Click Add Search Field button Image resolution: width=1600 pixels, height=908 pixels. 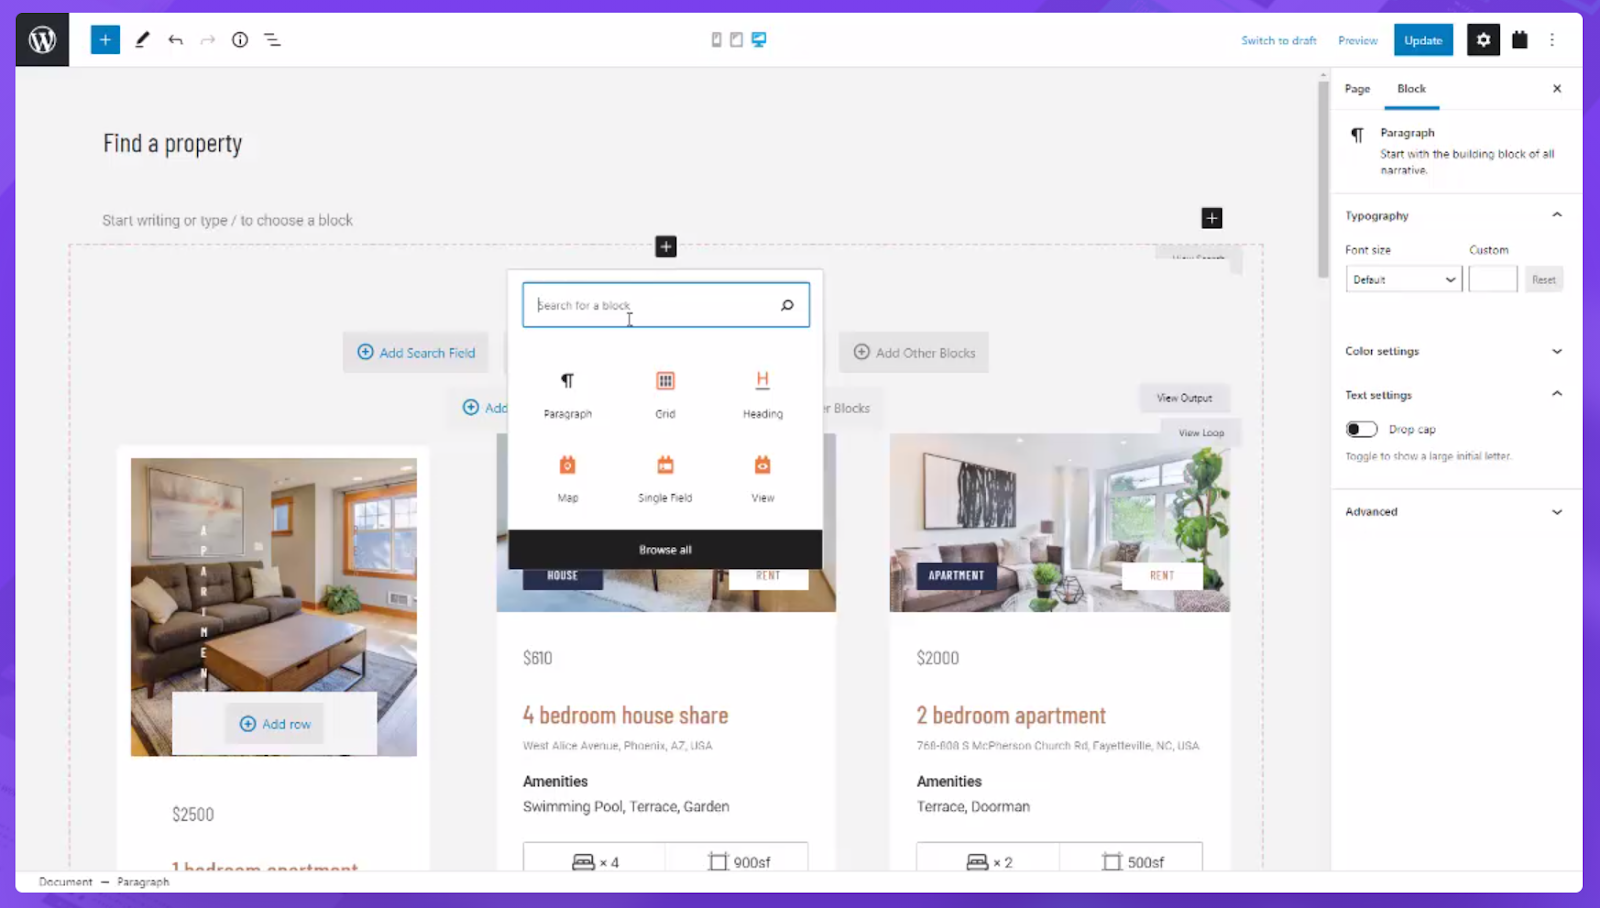click(x=416, y=353)
